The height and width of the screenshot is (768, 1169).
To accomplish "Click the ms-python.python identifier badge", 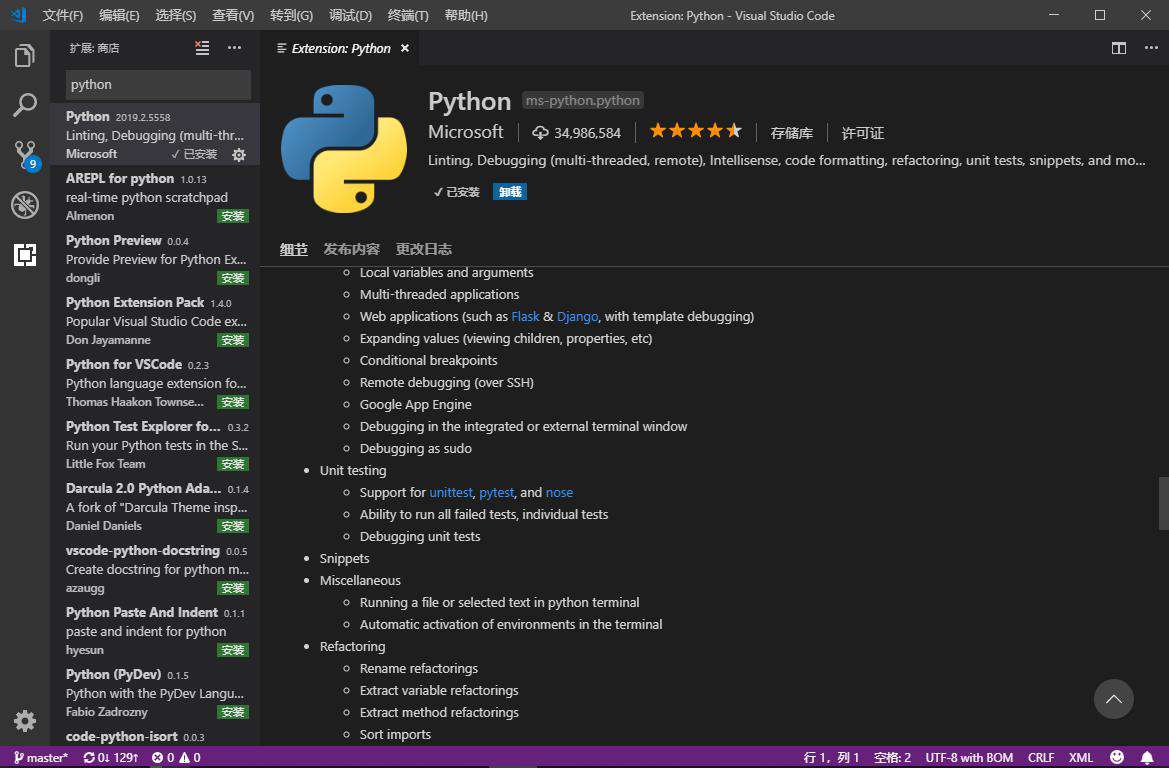I will (x=582, y=101).
